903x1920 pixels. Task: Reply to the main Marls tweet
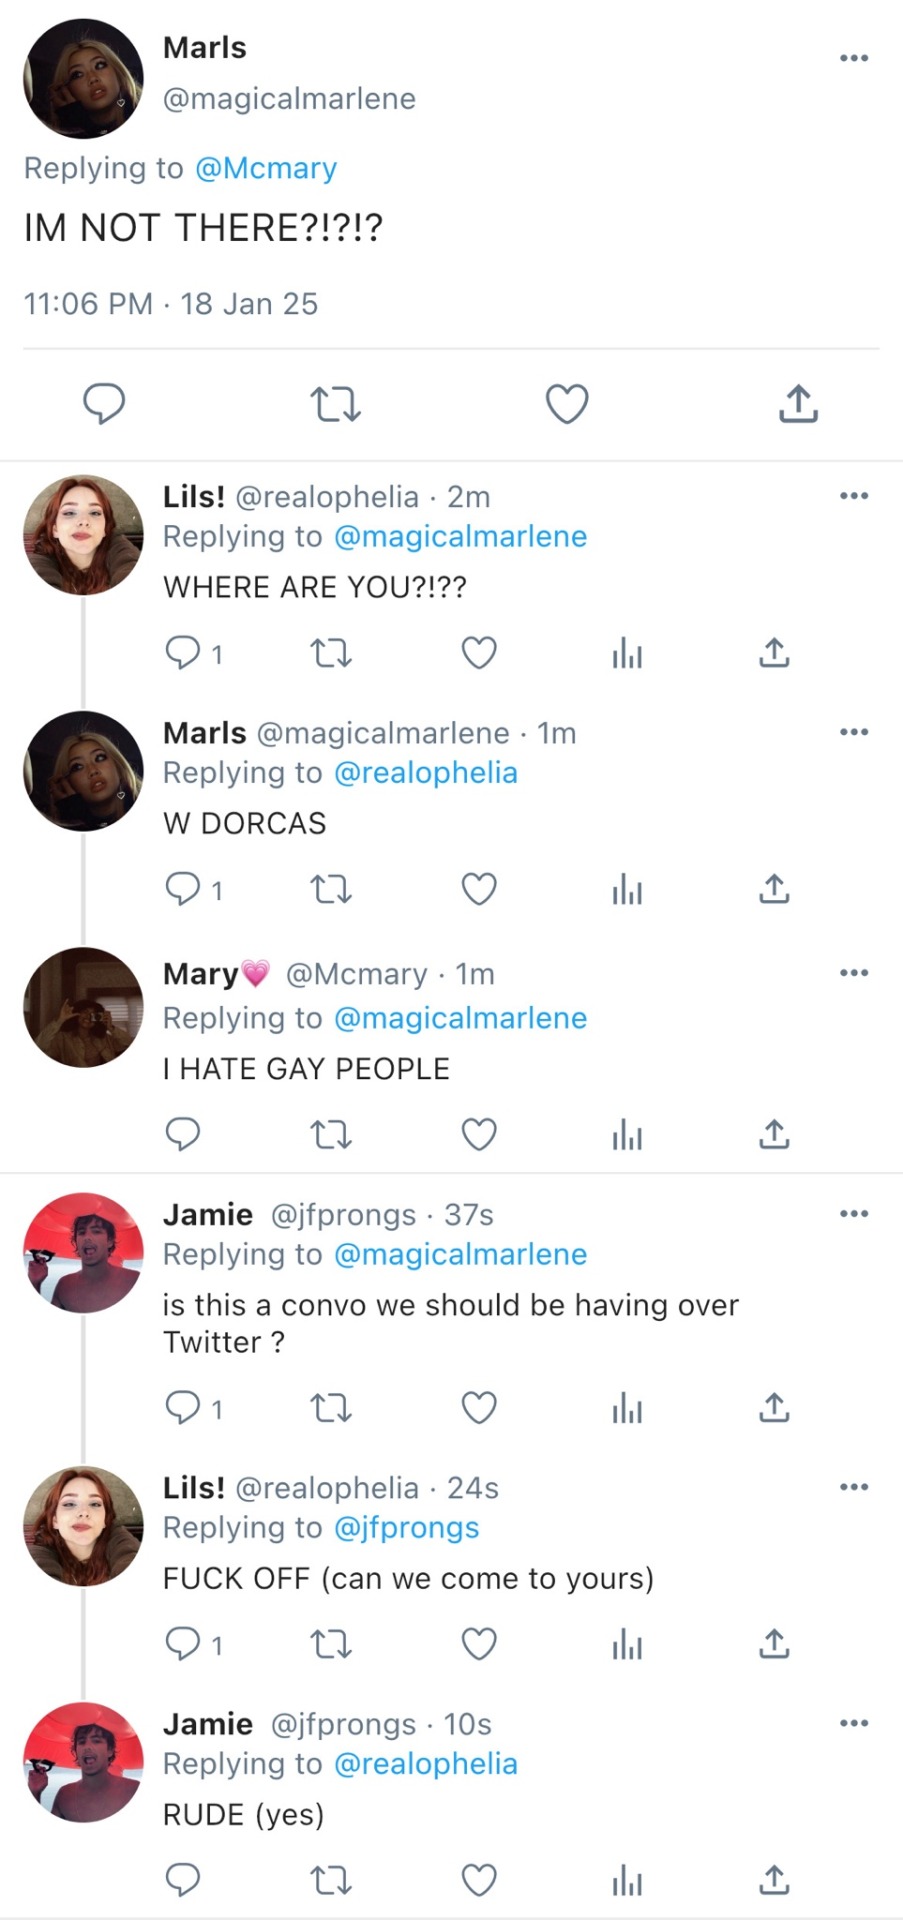(103, 403)
